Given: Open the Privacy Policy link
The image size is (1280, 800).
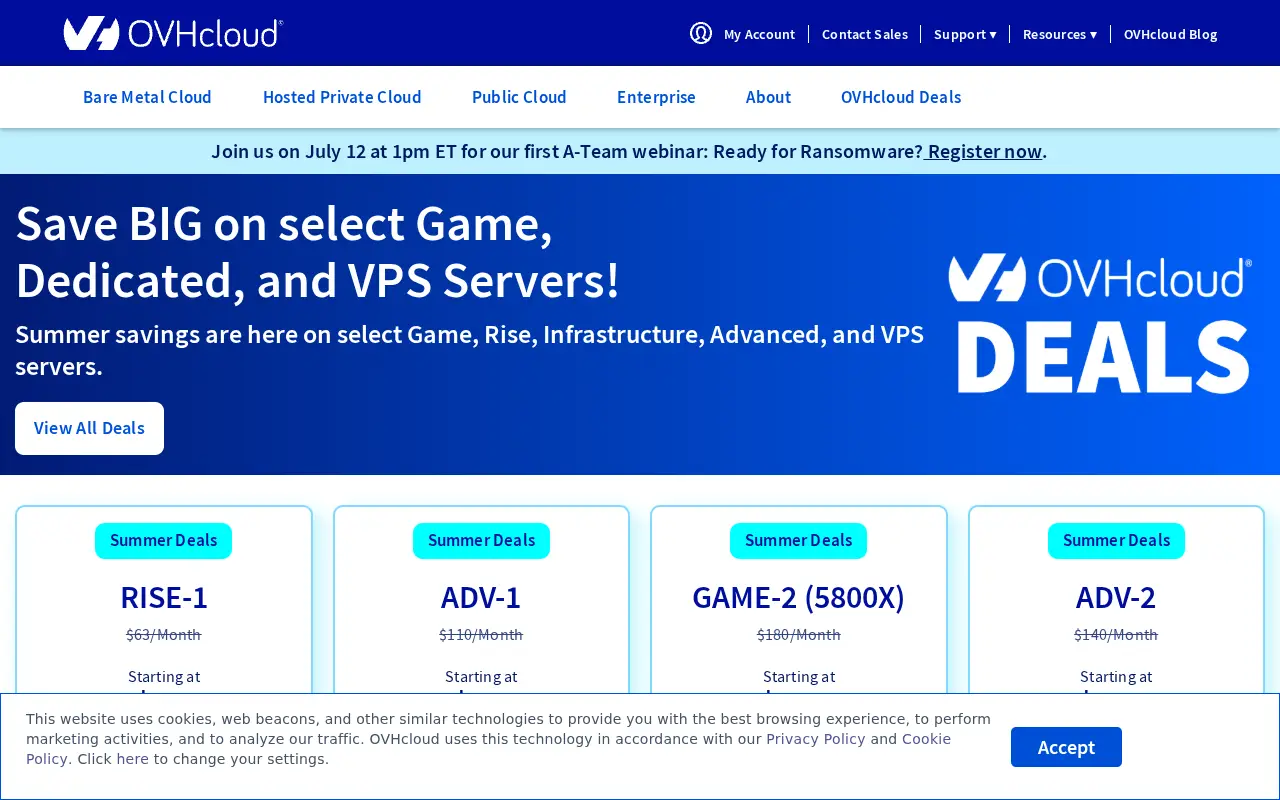Looking at the screenshot, I should click(x=816, y=739).
